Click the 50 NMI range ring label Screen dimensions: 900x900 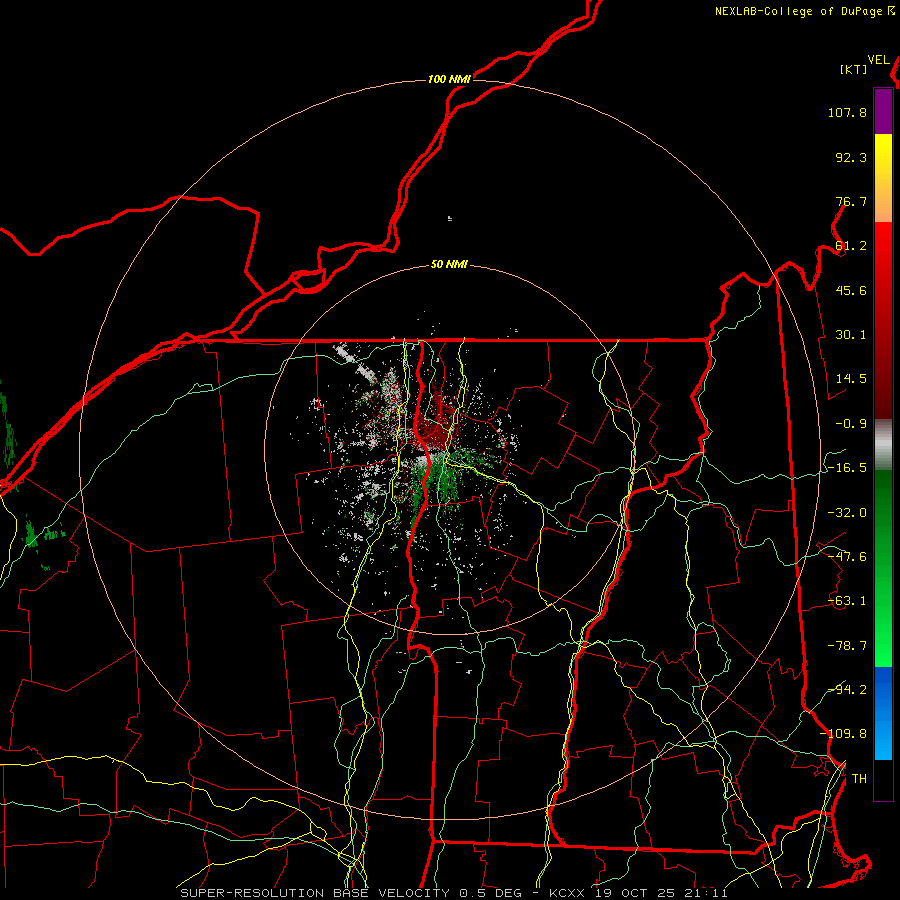tap(449, 265)
